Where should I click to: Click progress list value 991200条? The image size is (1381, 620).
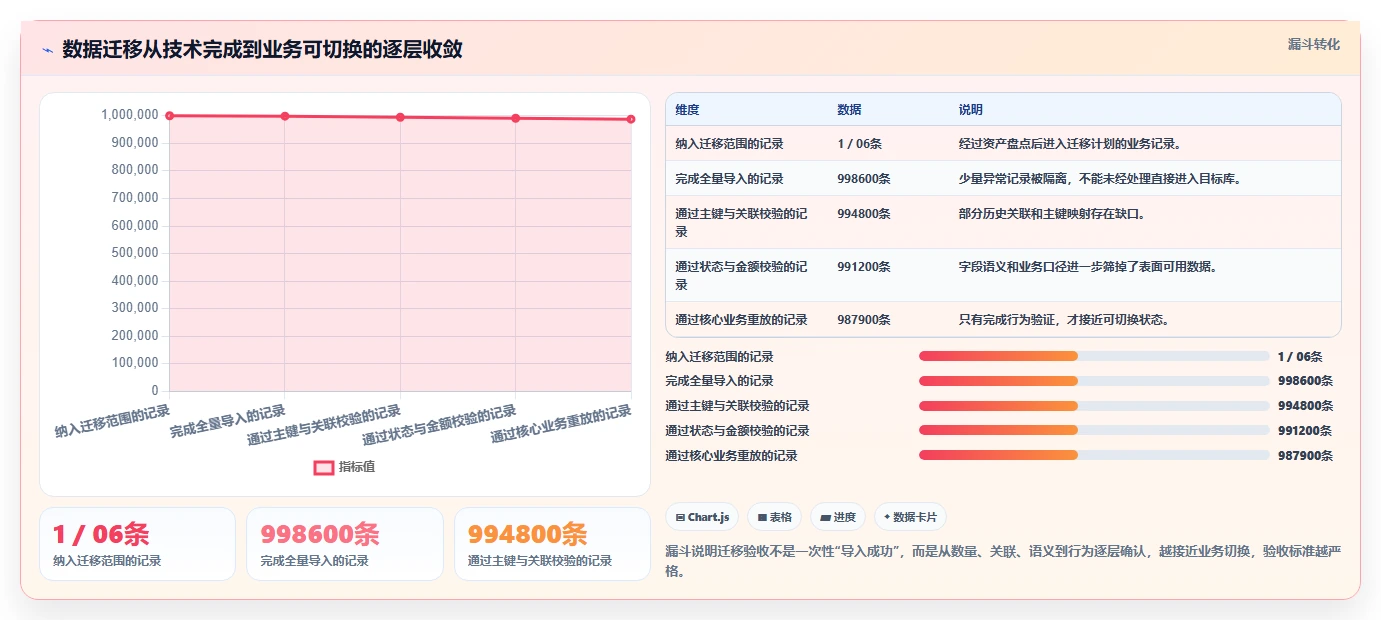pyautogui.click(x=1305, y=431)
